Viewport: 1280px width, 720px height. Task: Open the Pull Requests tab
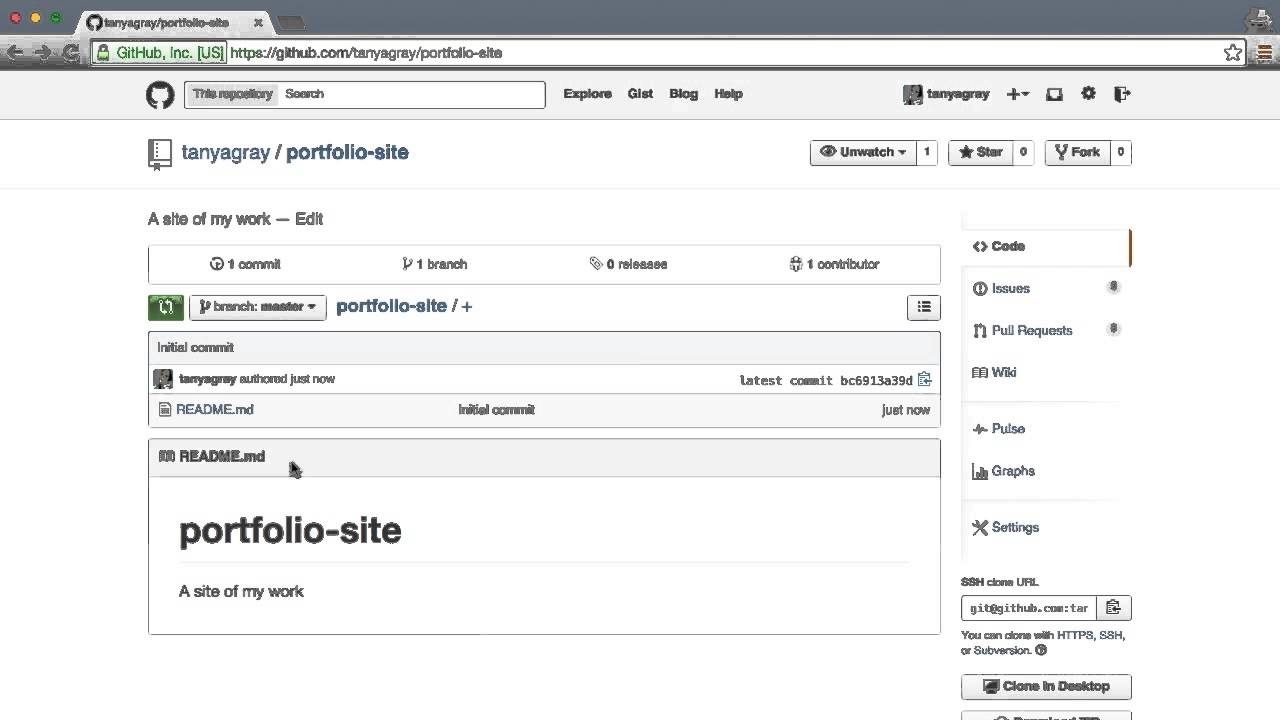[1046, 330]
